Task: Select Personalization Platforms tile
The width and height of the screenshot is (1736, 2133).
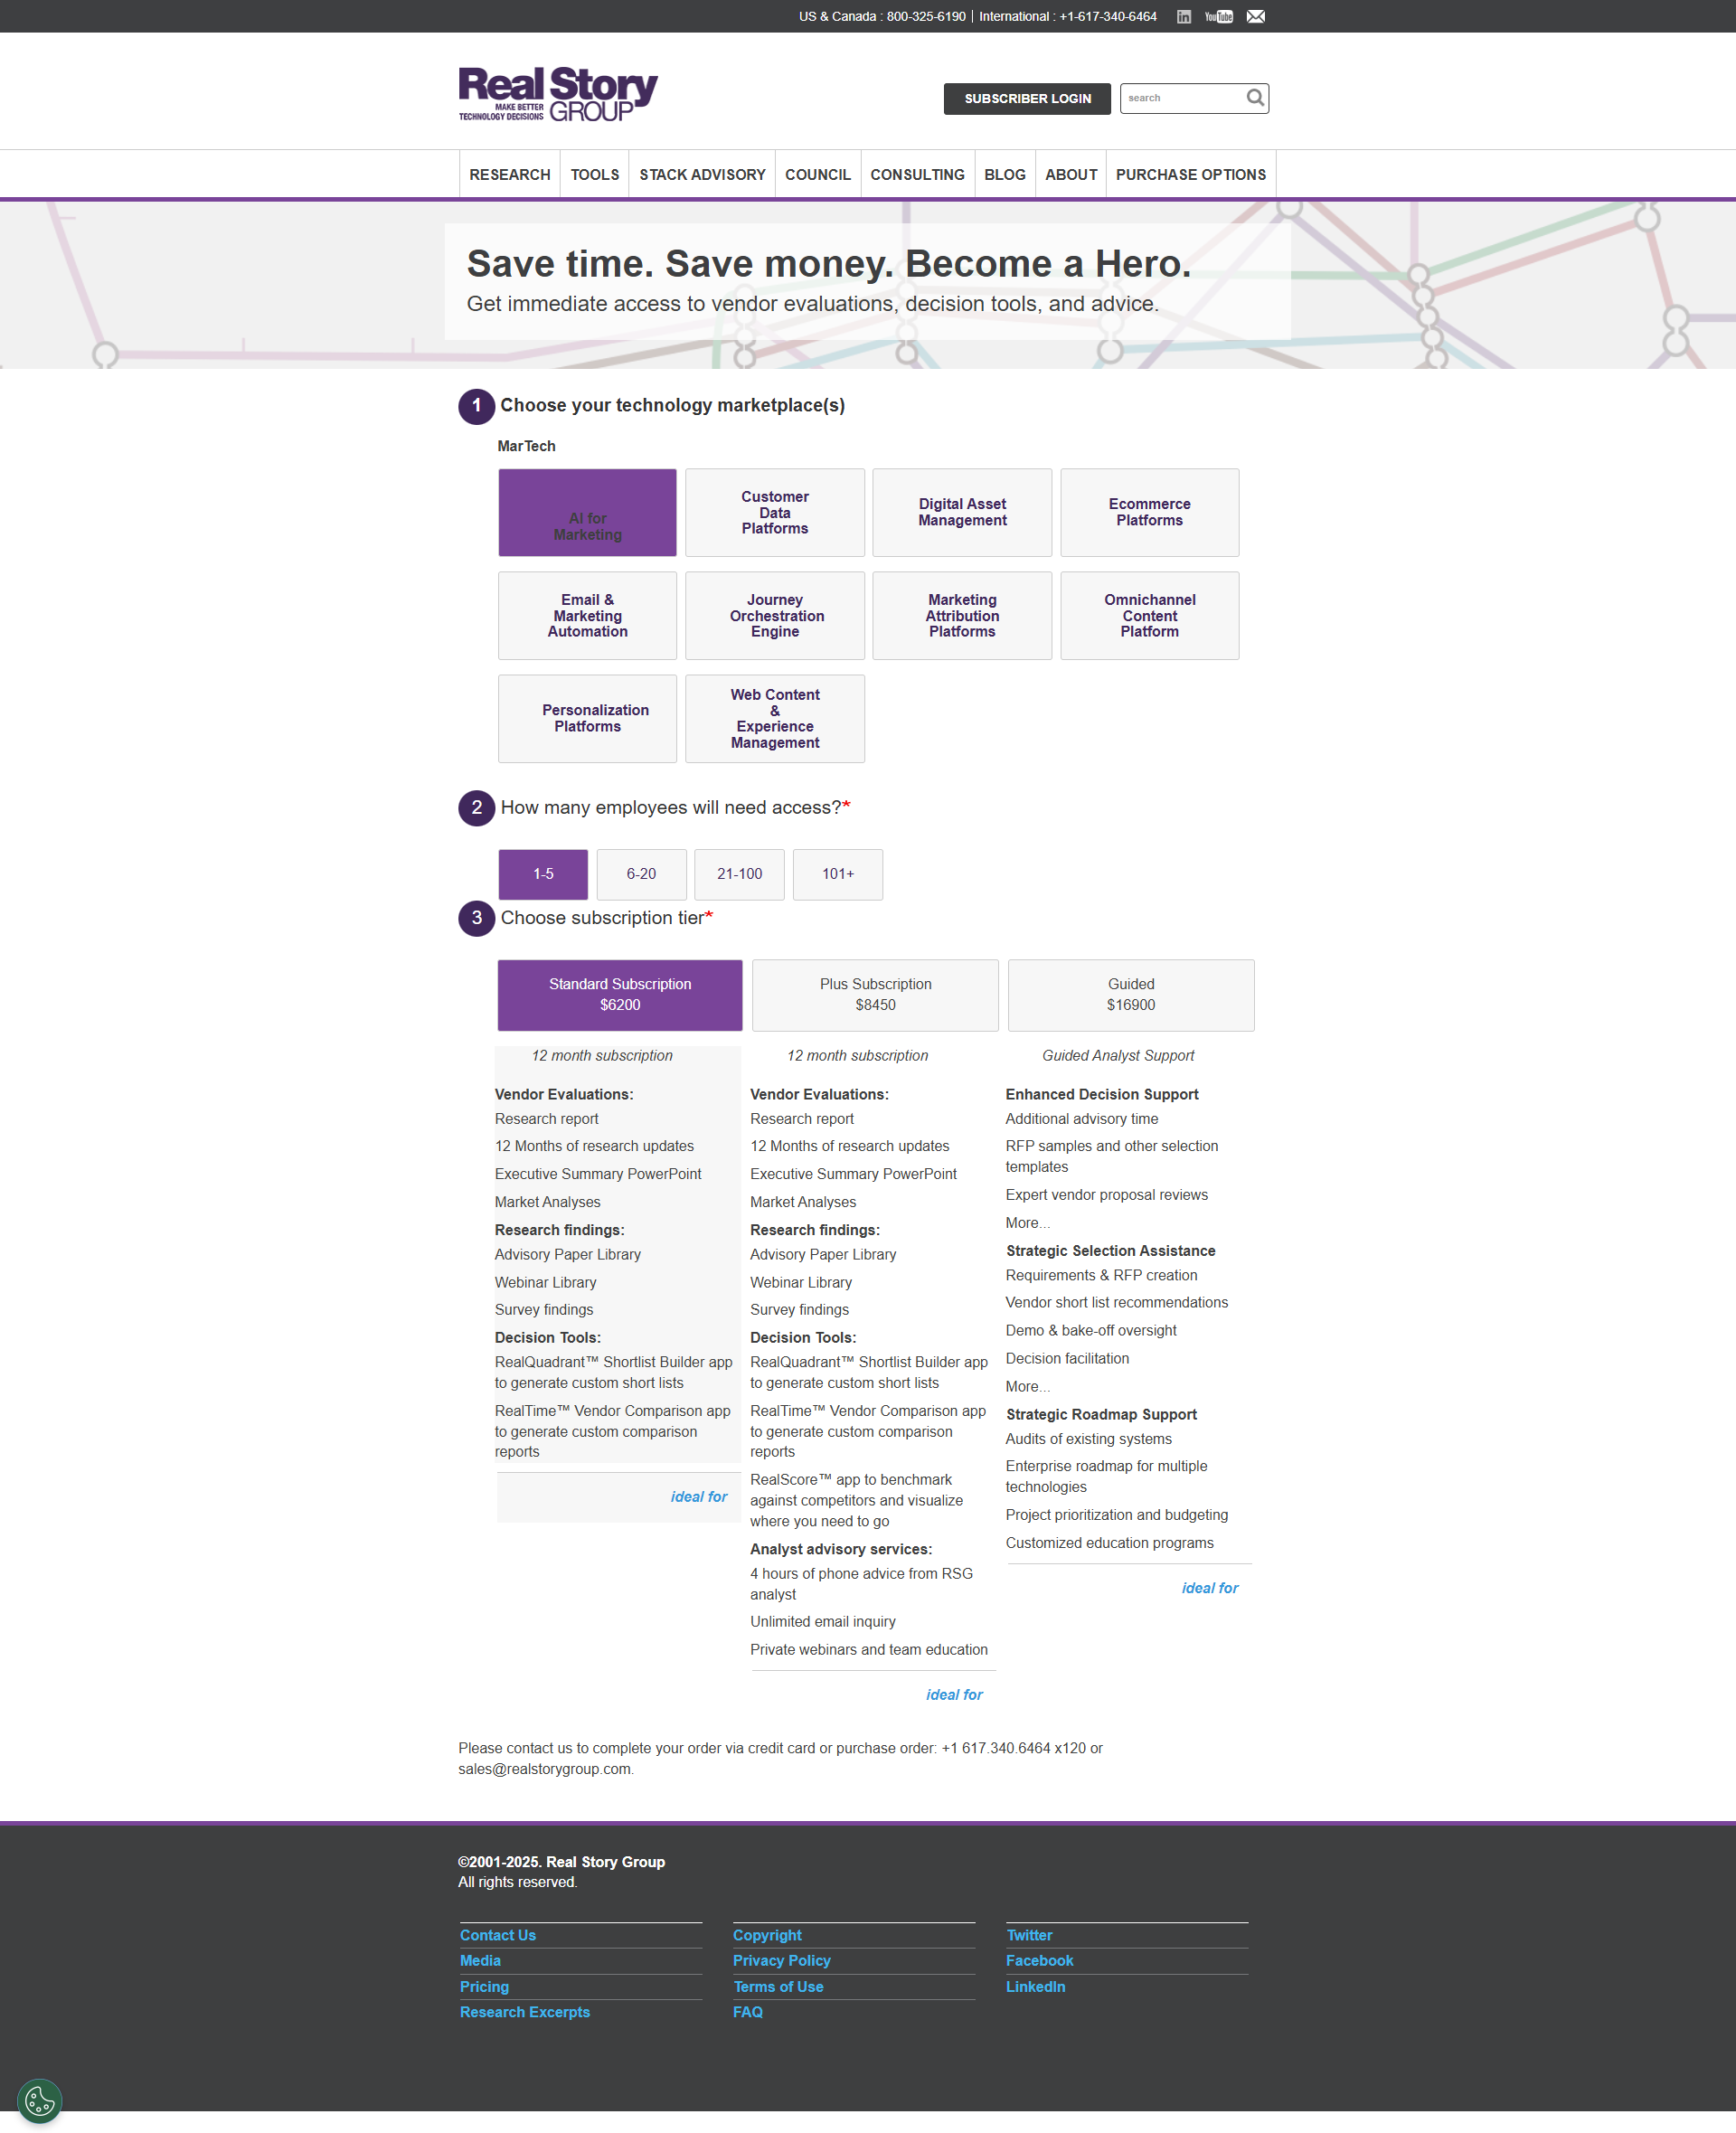Action: tap(588, 719)
